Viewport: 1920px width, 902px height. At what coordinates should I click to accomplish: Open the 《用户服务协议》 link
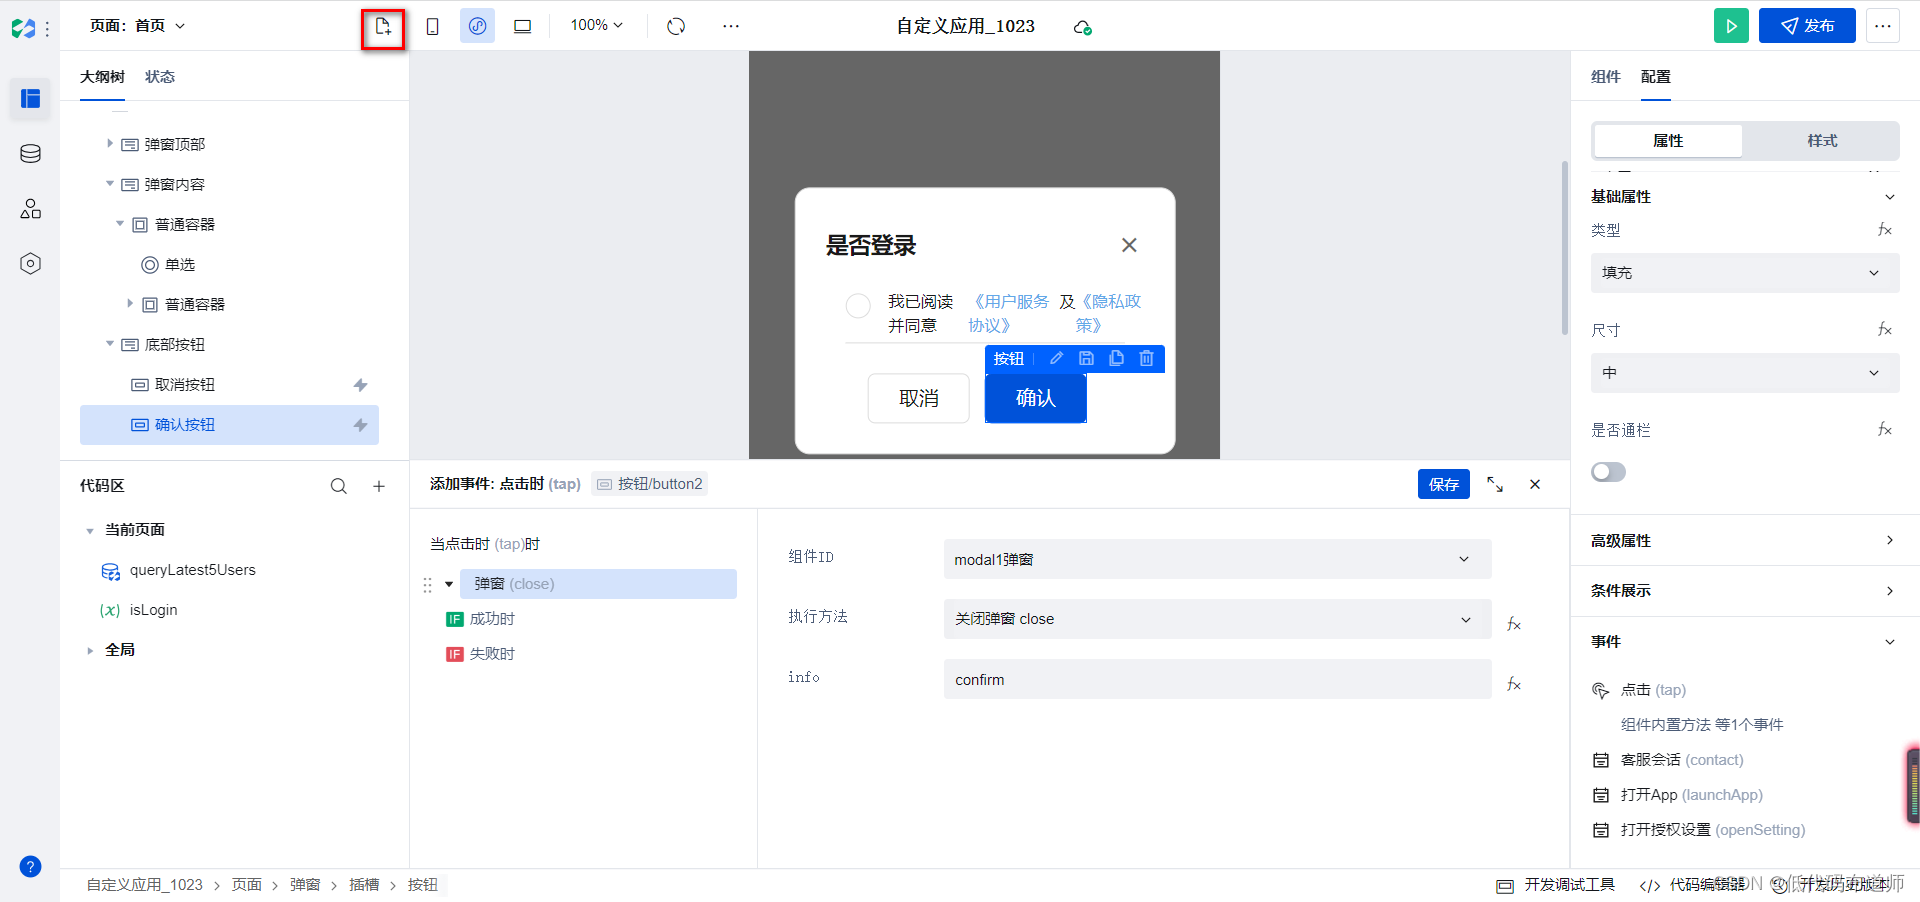pyautogui.click(x=1009, y=313)
